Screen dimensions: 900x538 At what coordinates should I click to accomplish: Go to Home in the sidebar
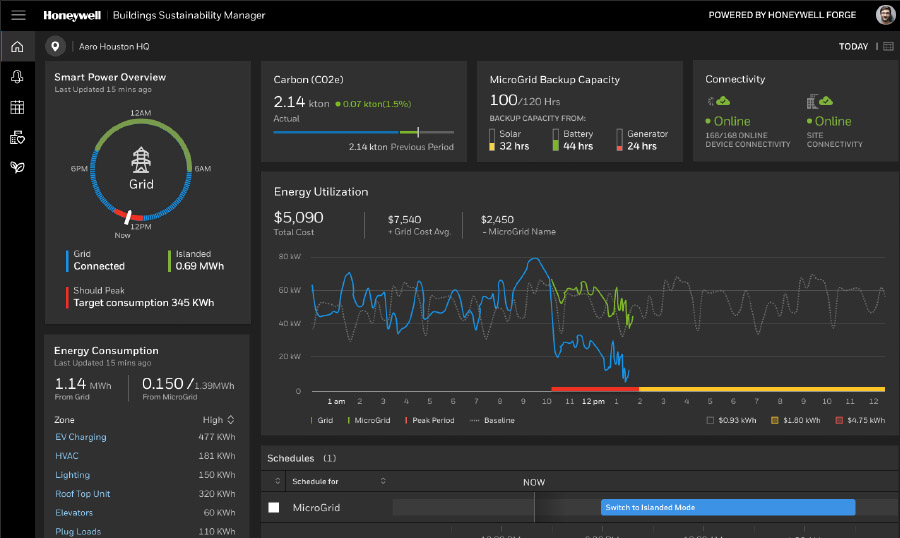[x=17, y=47]
